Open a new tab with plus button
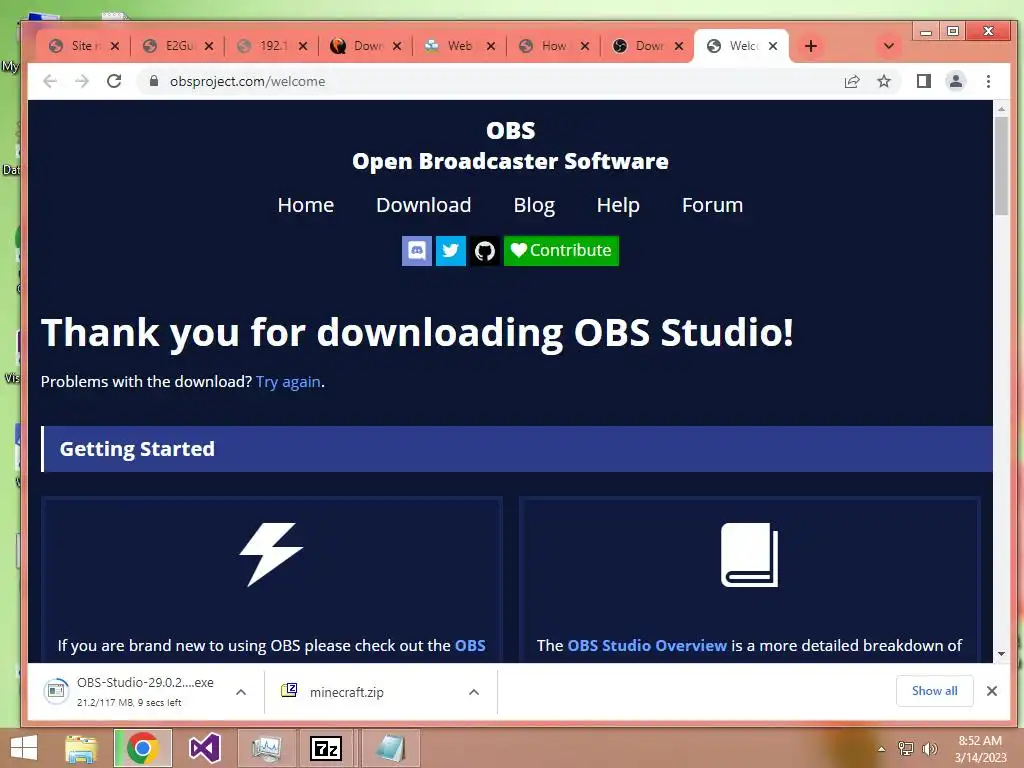The image size is (1024, 768). 810,46
